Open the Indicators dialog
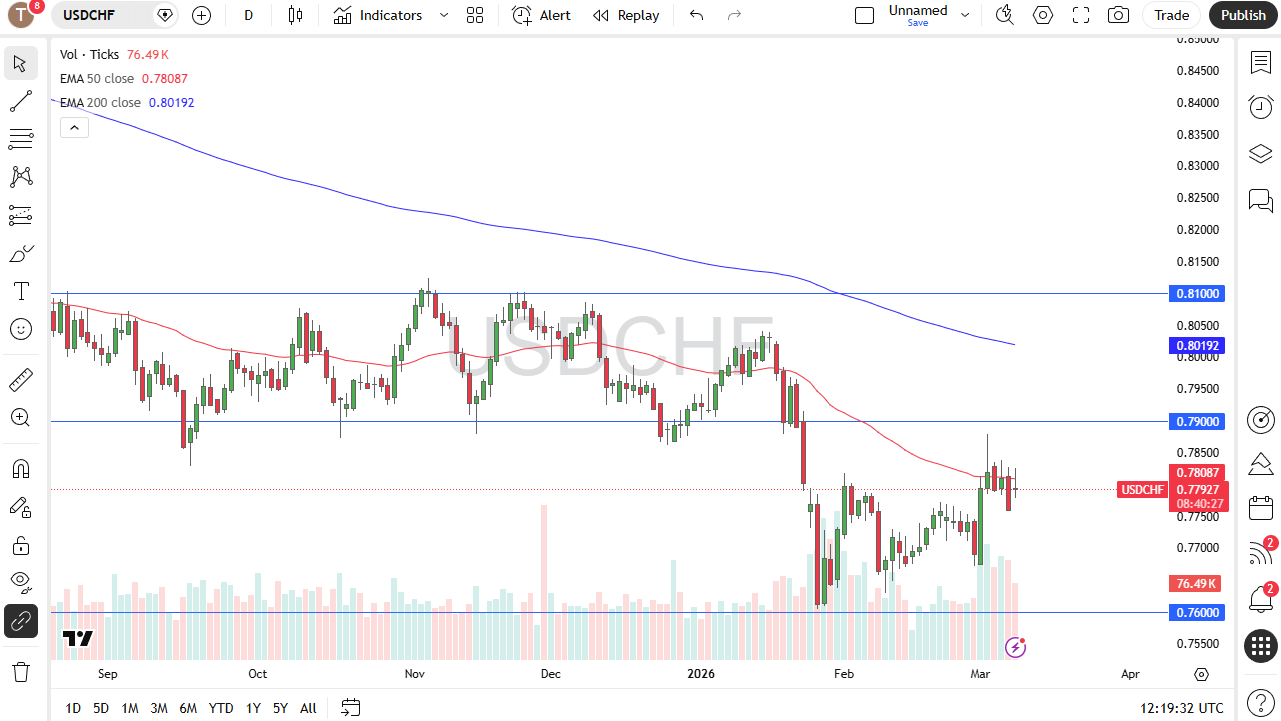Screen dimensions: 1281x721 point(378,15)
